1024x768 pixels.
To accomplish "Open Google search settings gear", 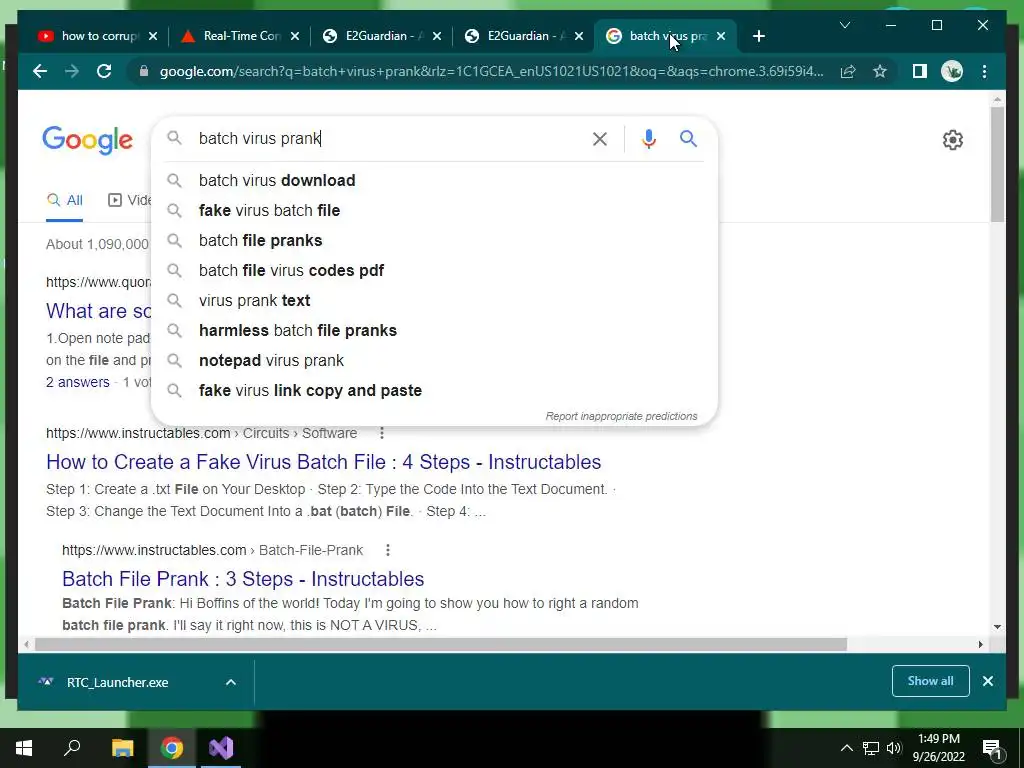I will 953,140.
